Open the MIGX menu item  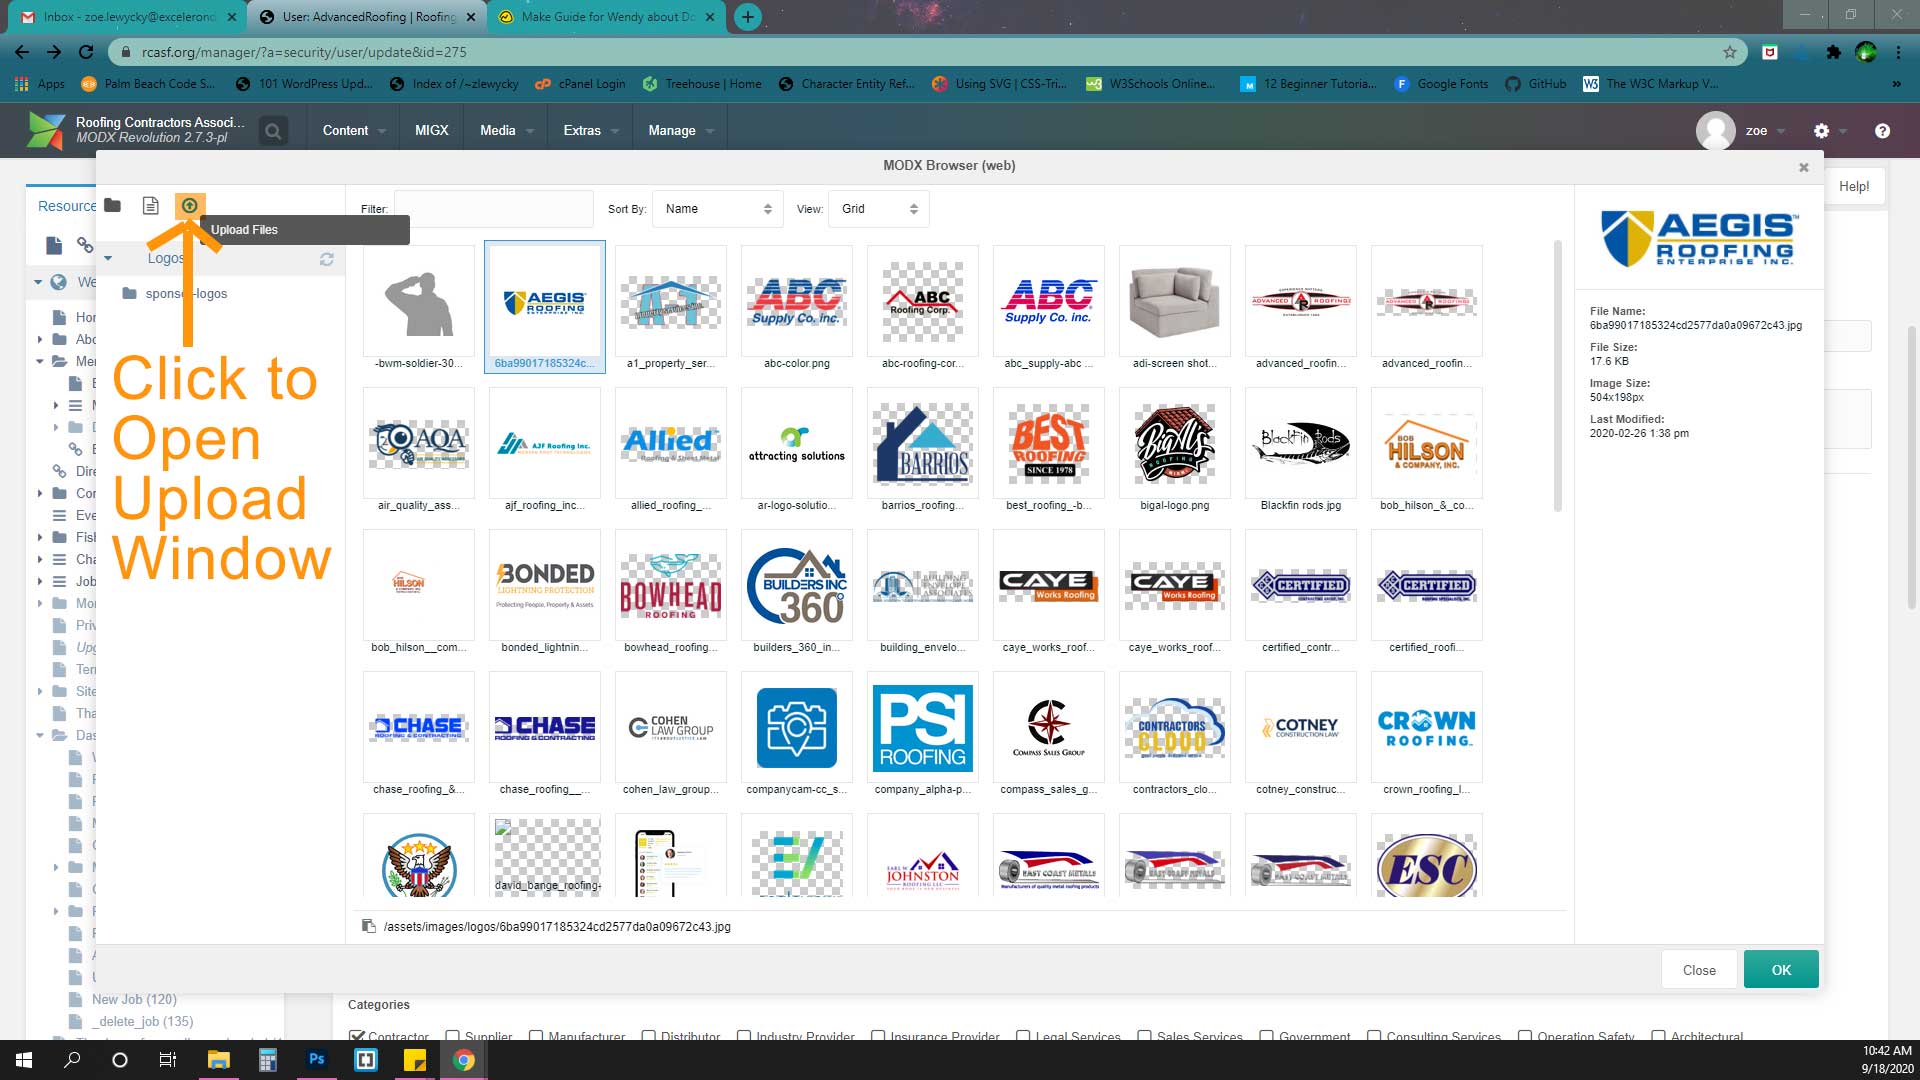pyautogui.click(x=432, y=131)
